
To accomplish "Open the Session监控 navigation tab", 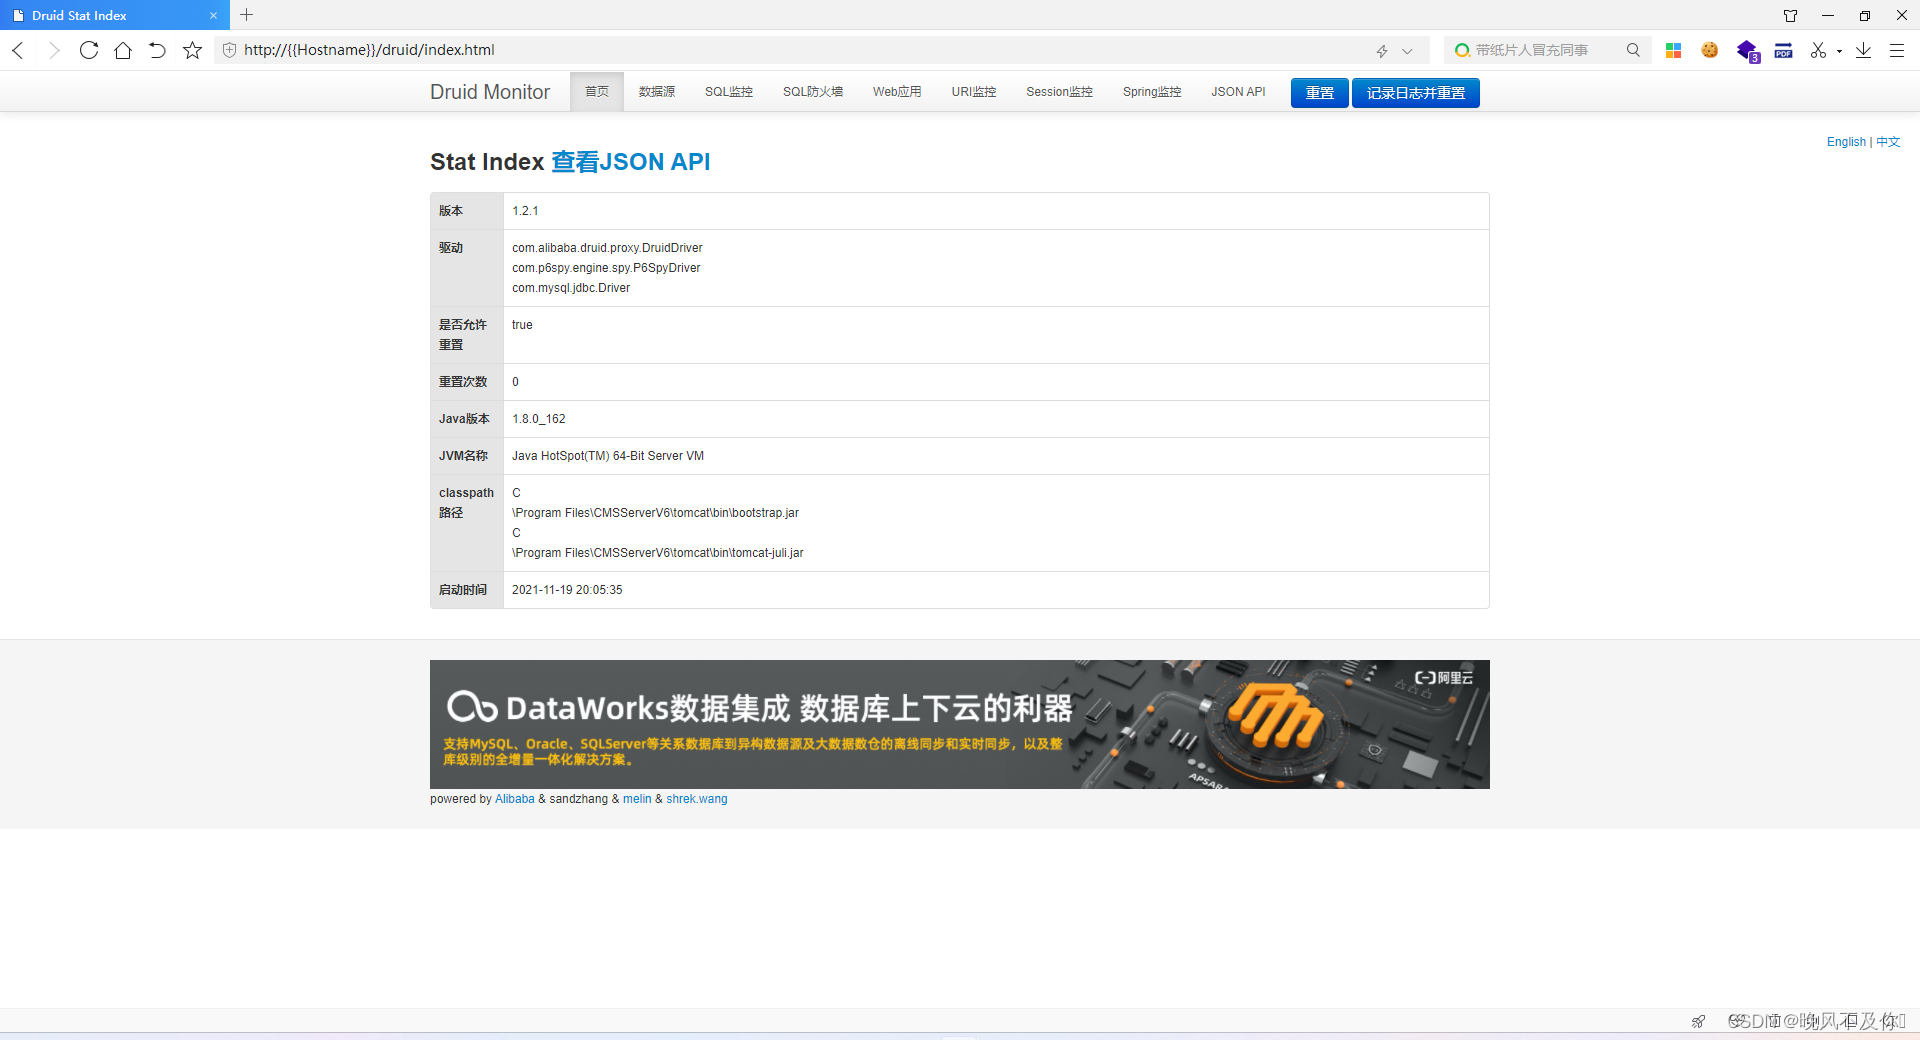I will click(x=1059, y=92).
